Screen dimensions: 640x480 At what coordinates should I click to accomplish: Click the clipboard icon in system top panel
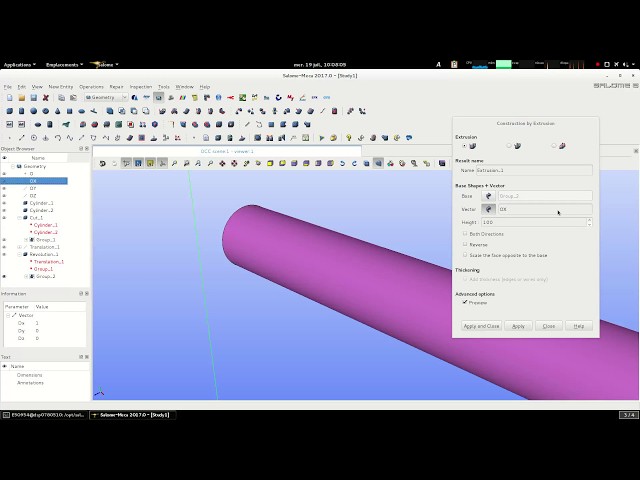tap(454, 64)
